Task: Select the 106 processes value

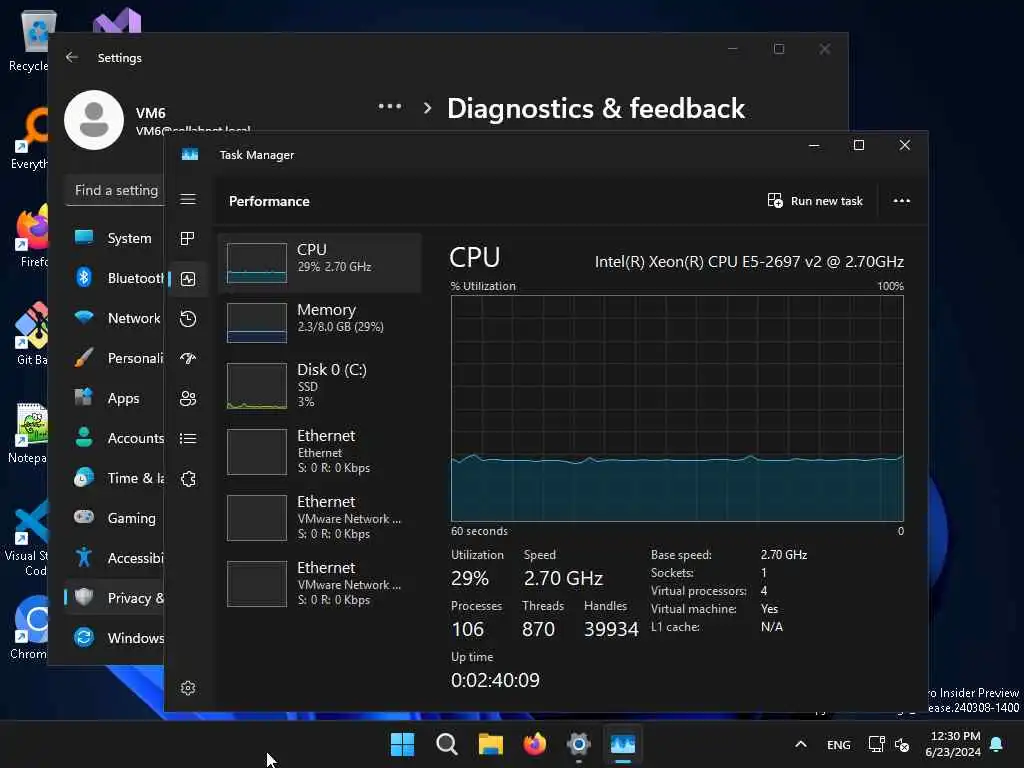Action: coord(468,629)
